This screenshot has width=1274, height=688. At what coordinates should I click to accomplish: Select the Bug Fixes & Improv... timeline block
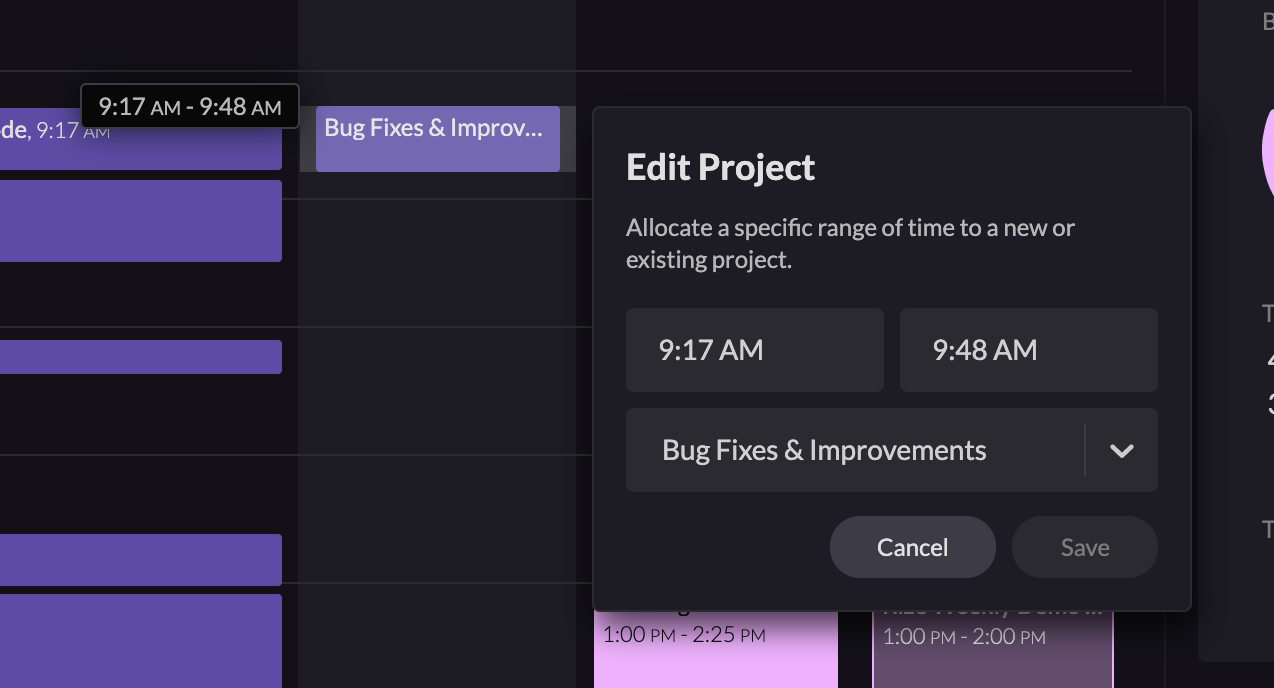click(x=438, y=139)
